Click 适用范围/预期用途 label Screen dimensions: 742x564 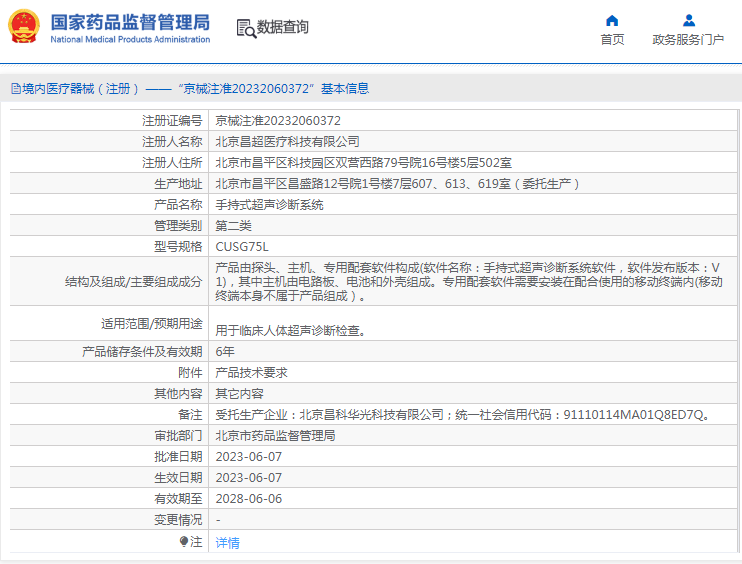[151, 324]
